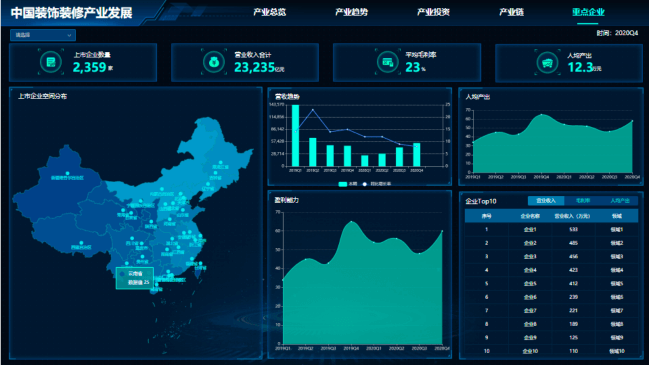
Task: Click the 平均毛利率 card icon
Action: coord(388,62)
